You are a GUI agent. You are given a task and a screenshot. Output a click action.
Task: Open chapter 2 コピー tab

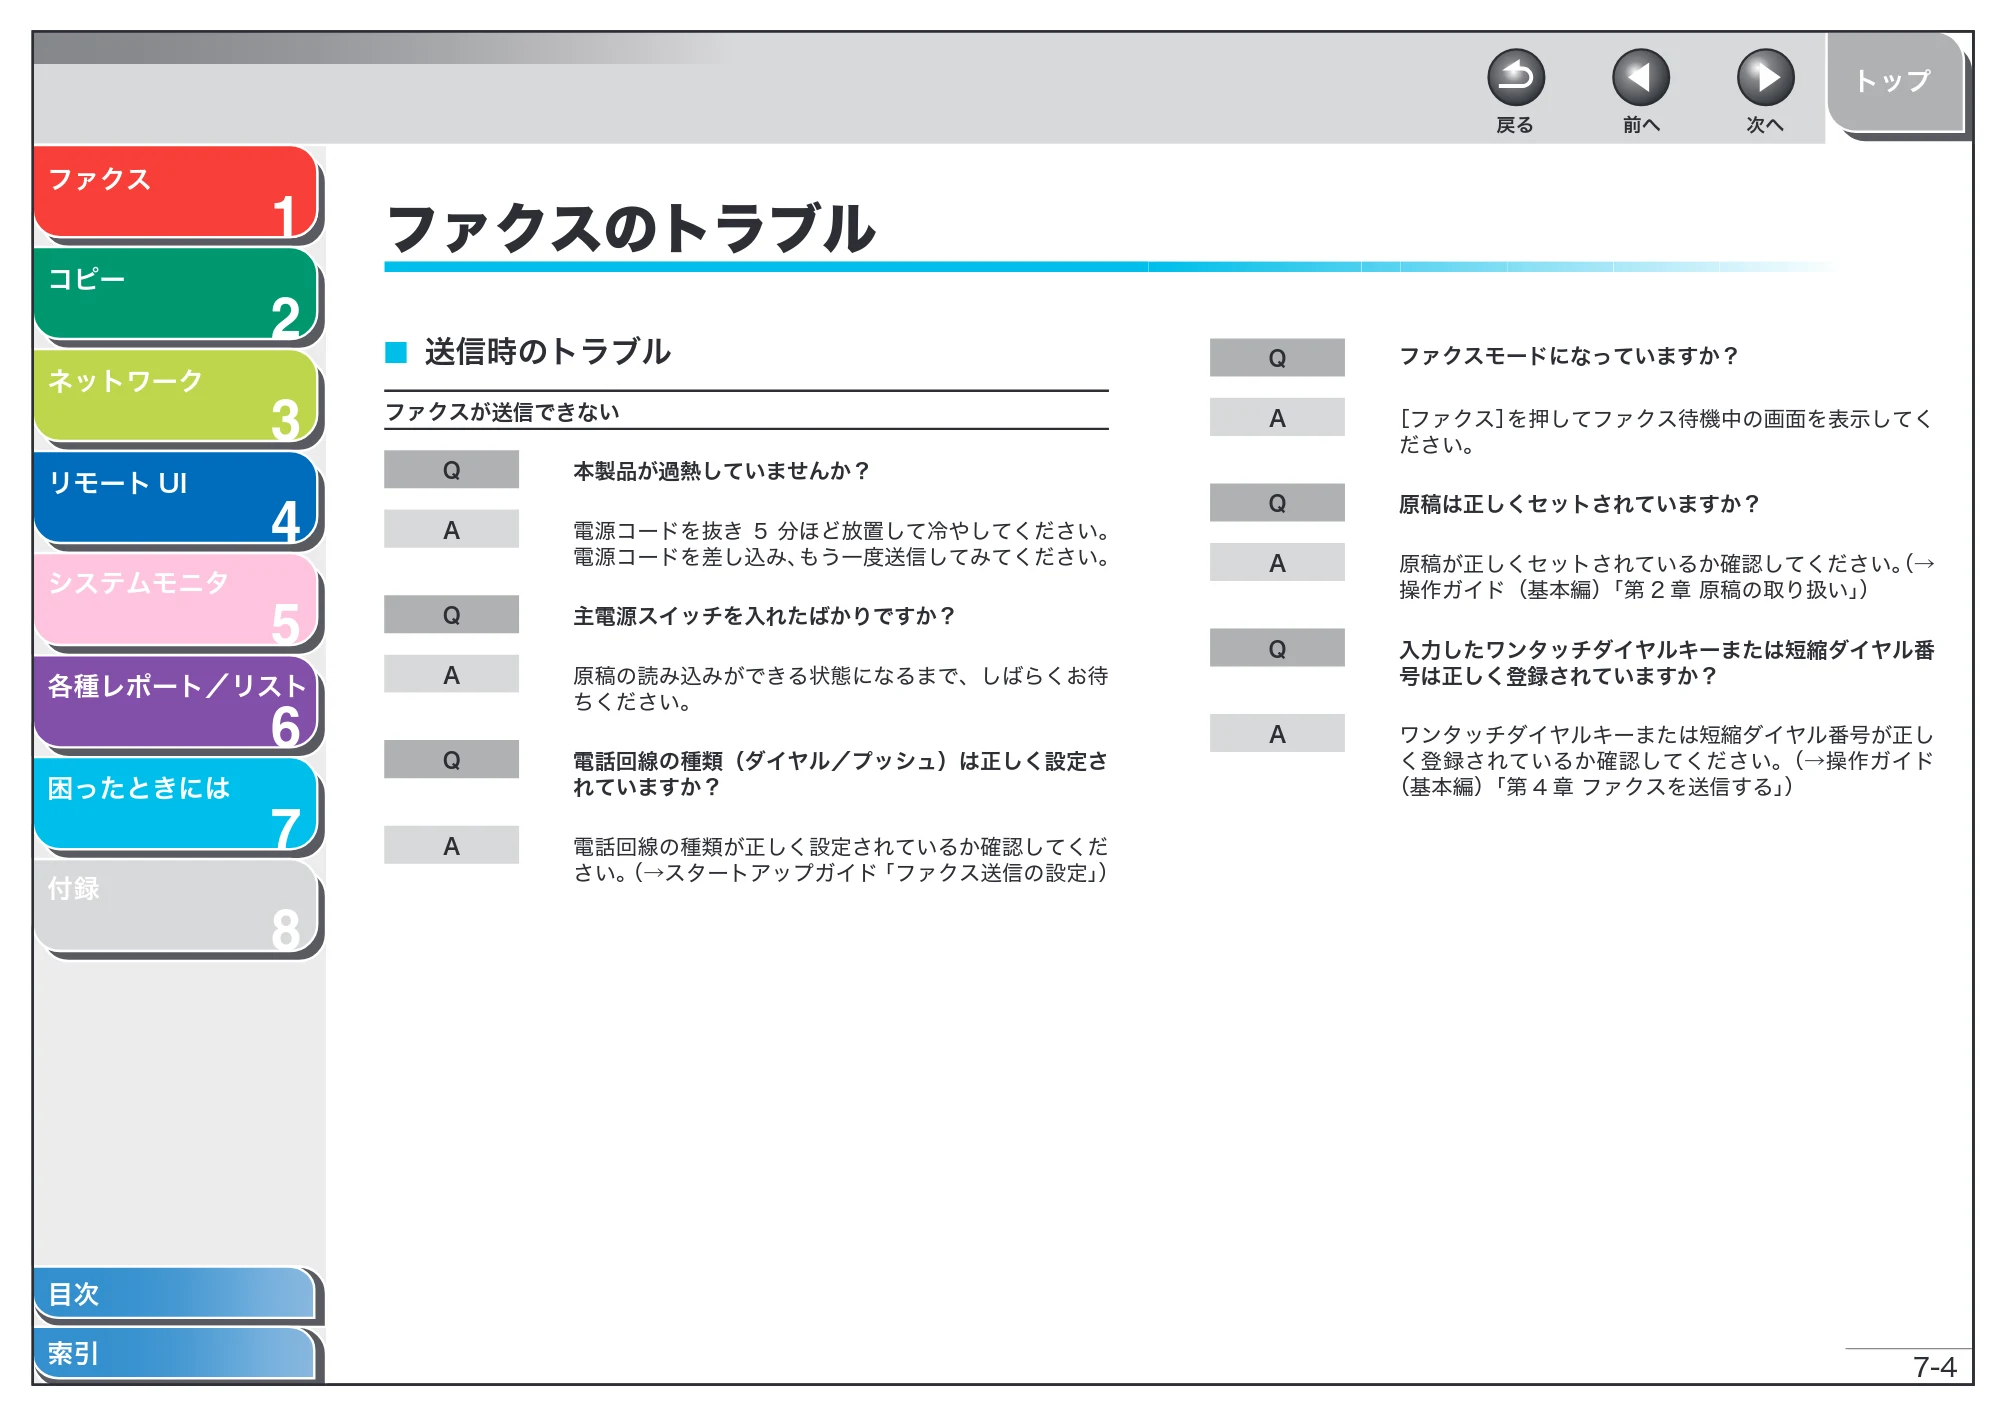pos(175,294)
